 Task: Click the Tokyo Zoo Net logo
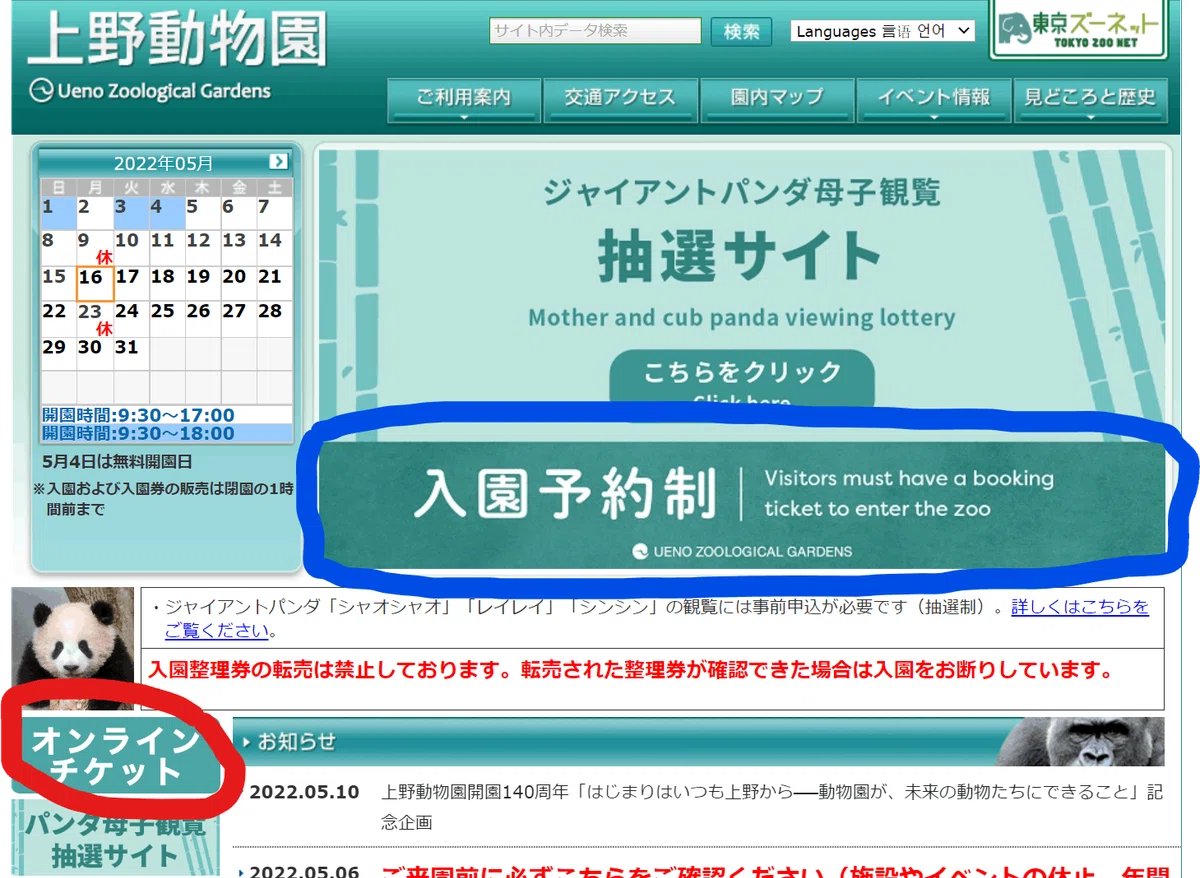1079,30
